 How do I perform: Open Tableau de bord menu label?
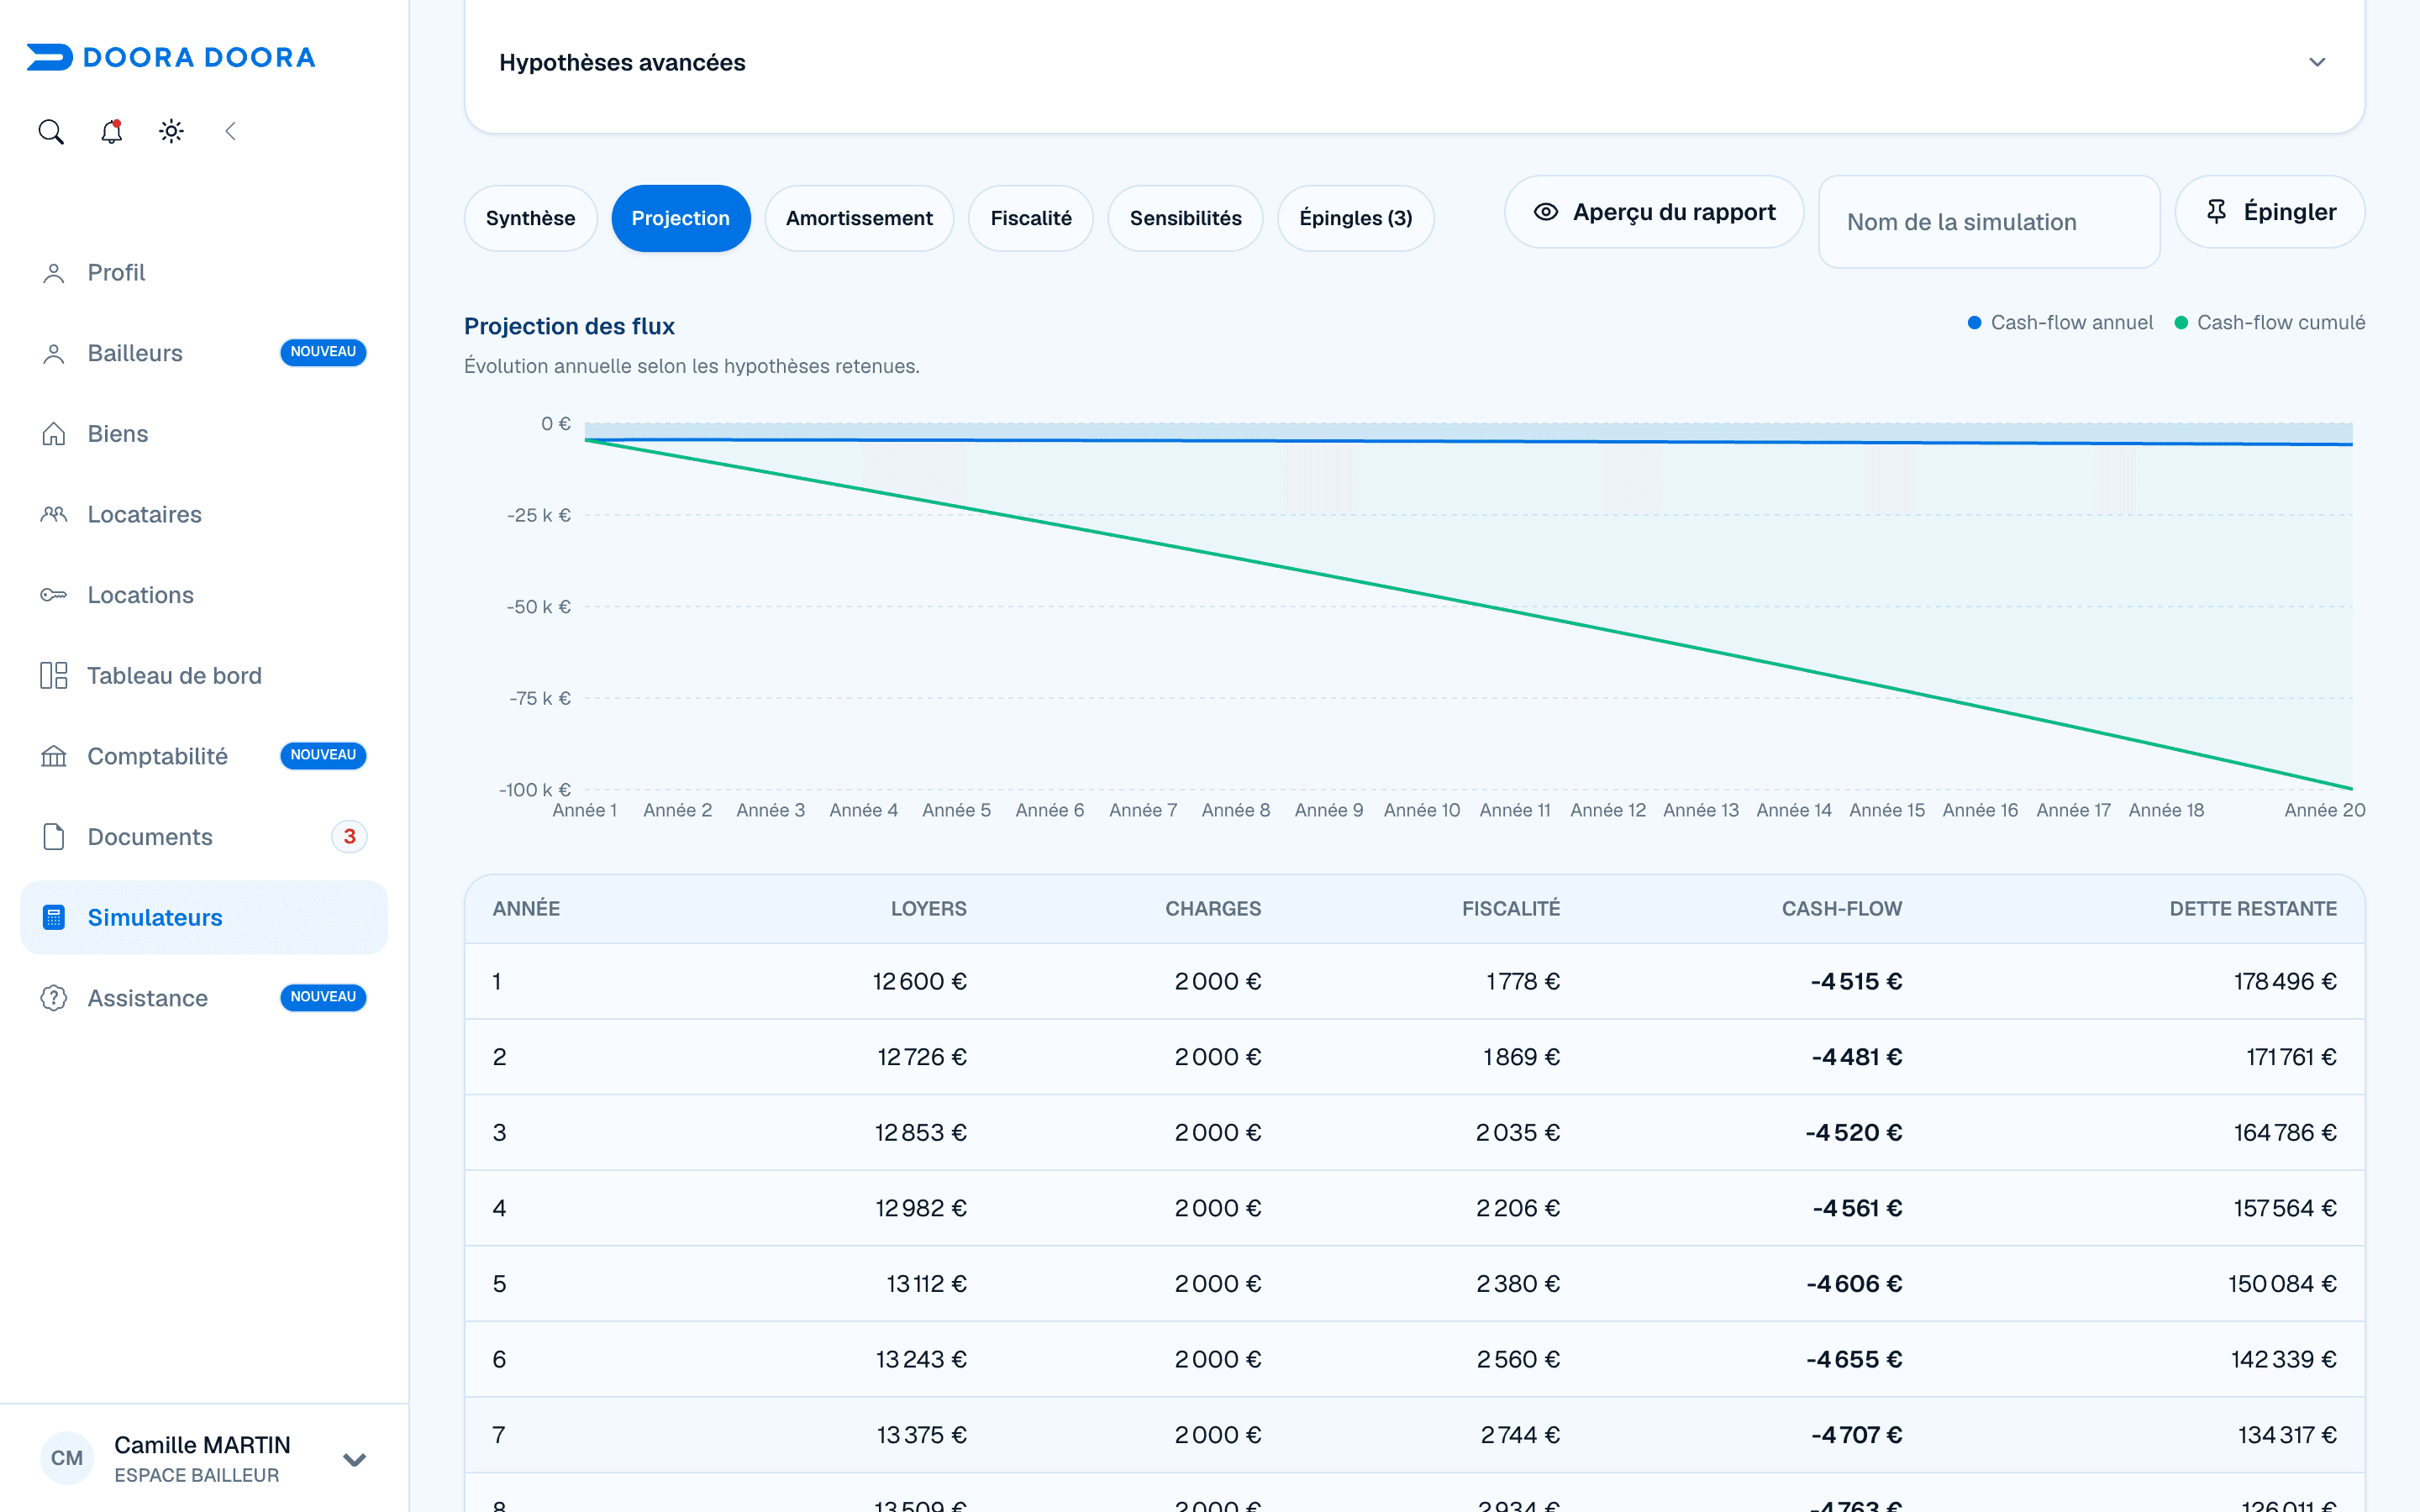175,676
